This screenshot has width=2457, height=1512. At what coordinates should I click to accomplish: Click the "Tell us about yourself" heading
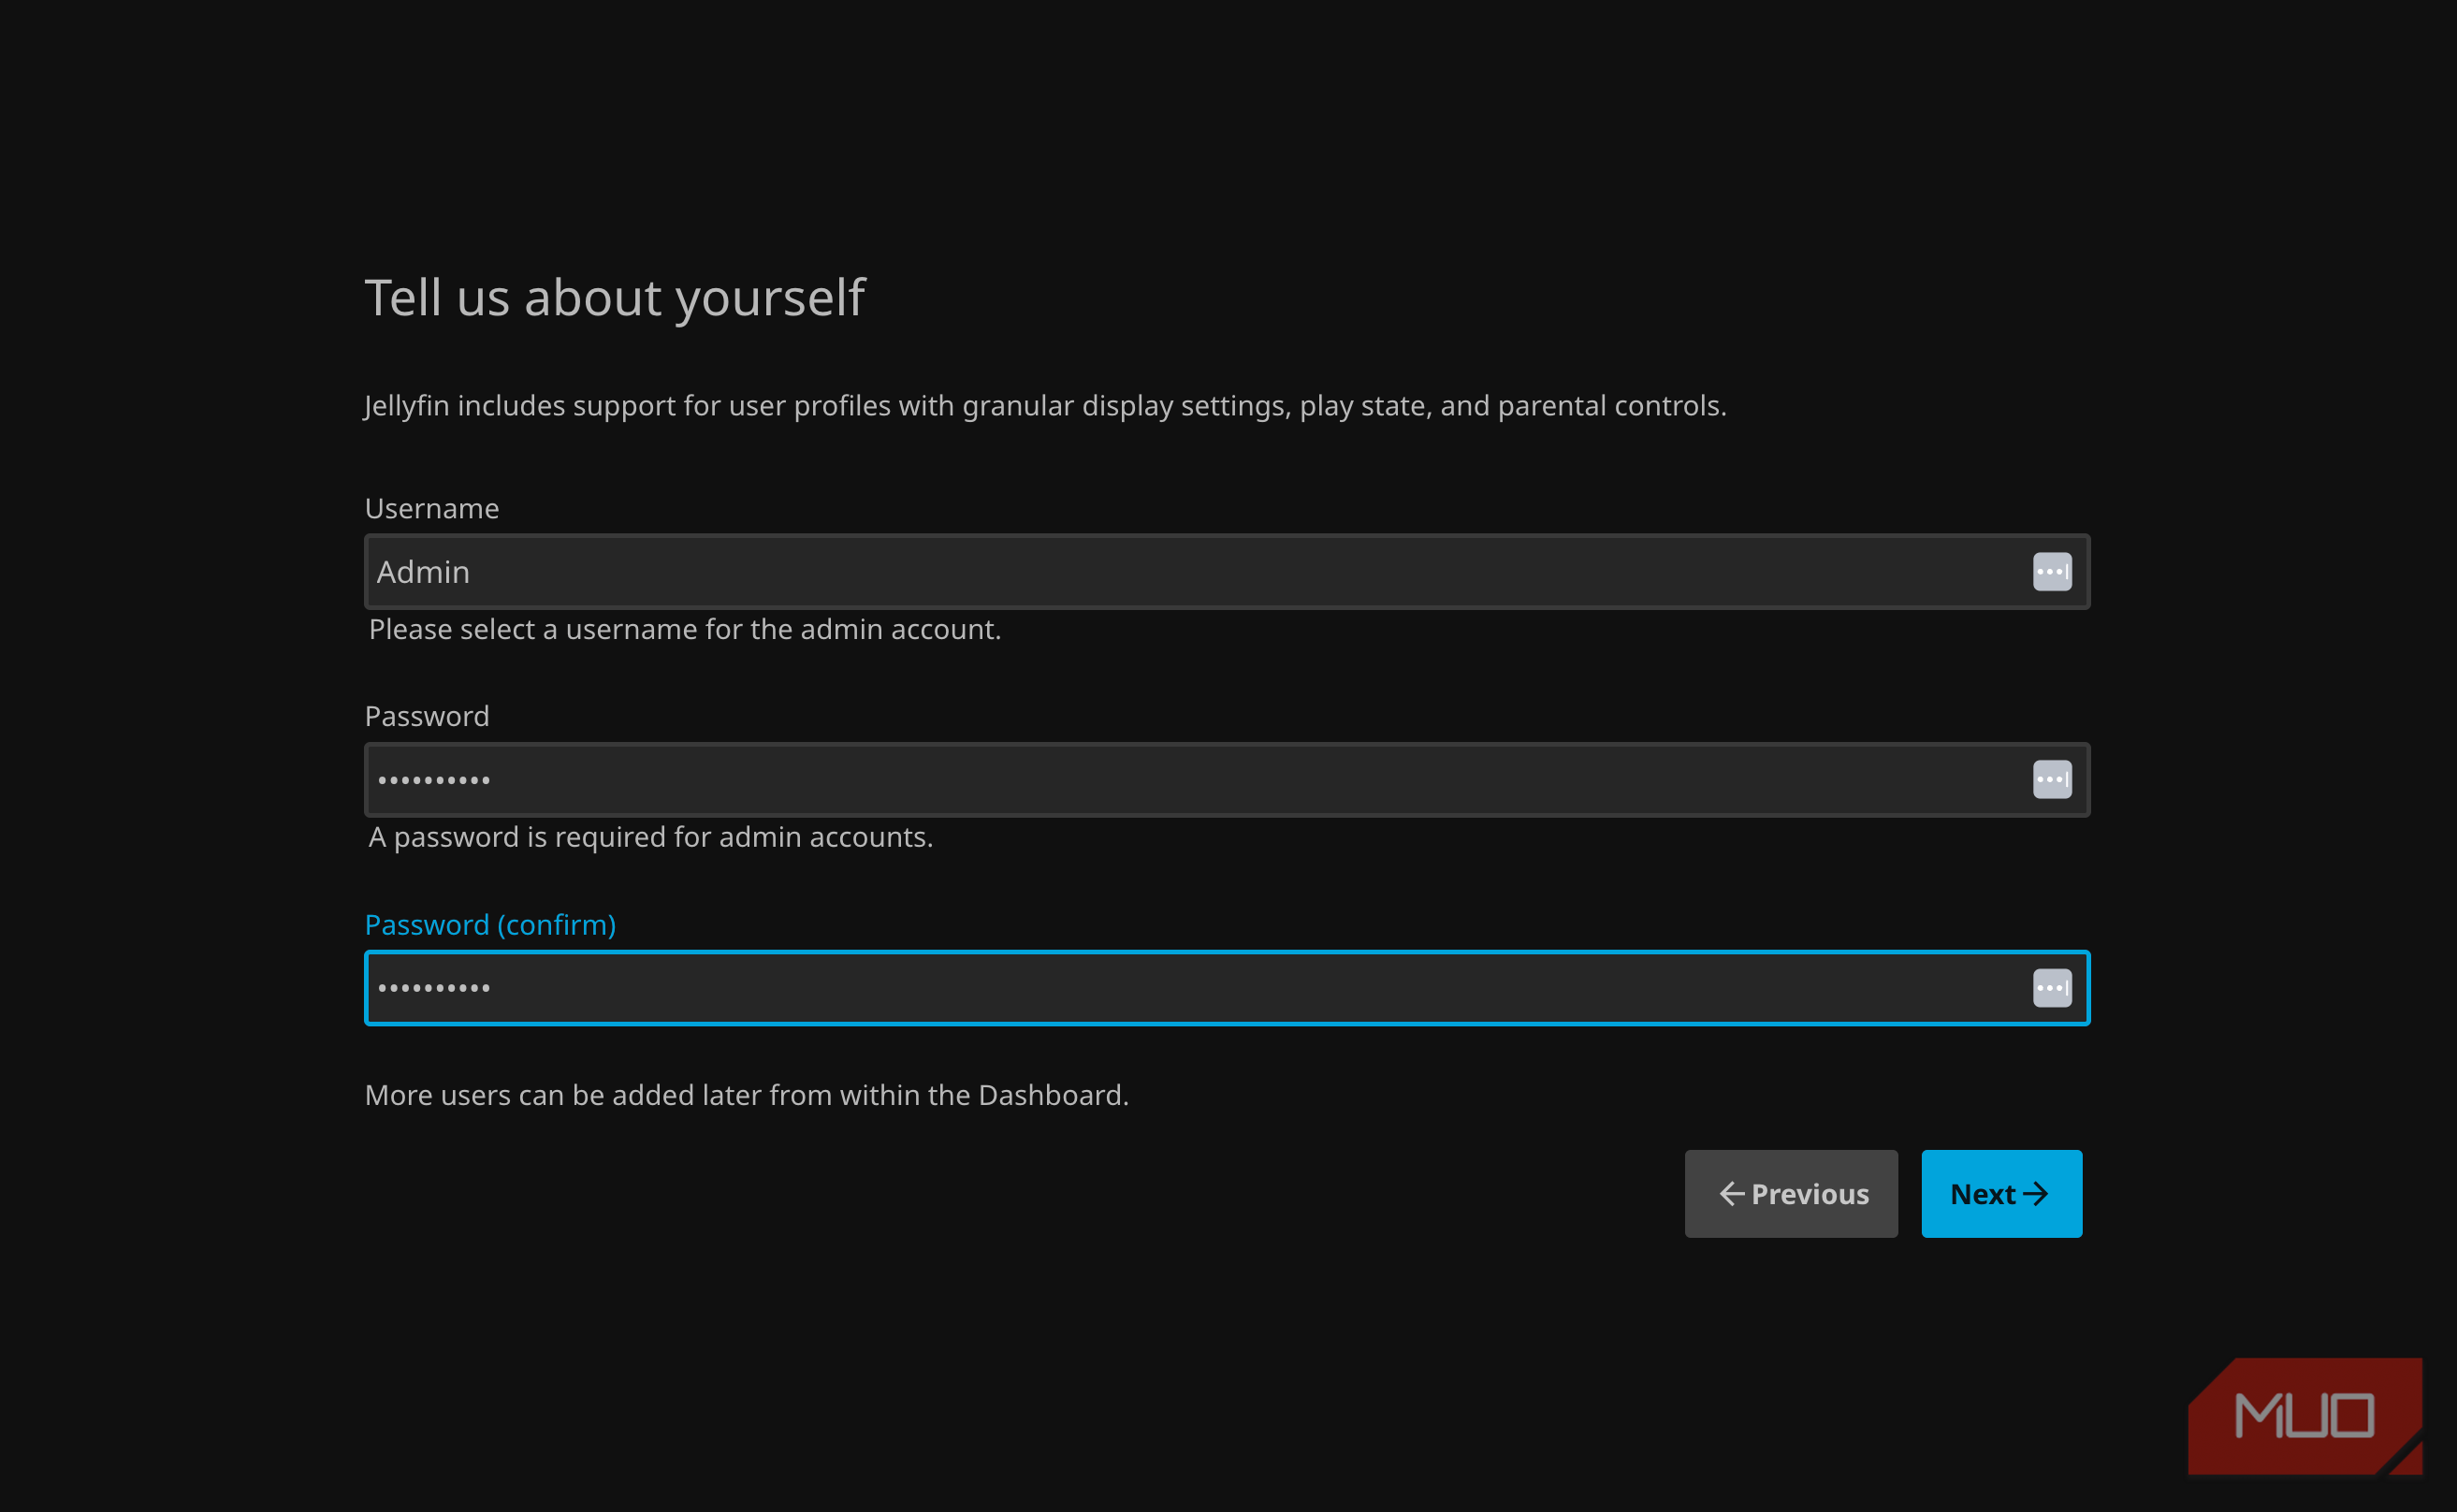click(615, 298)
